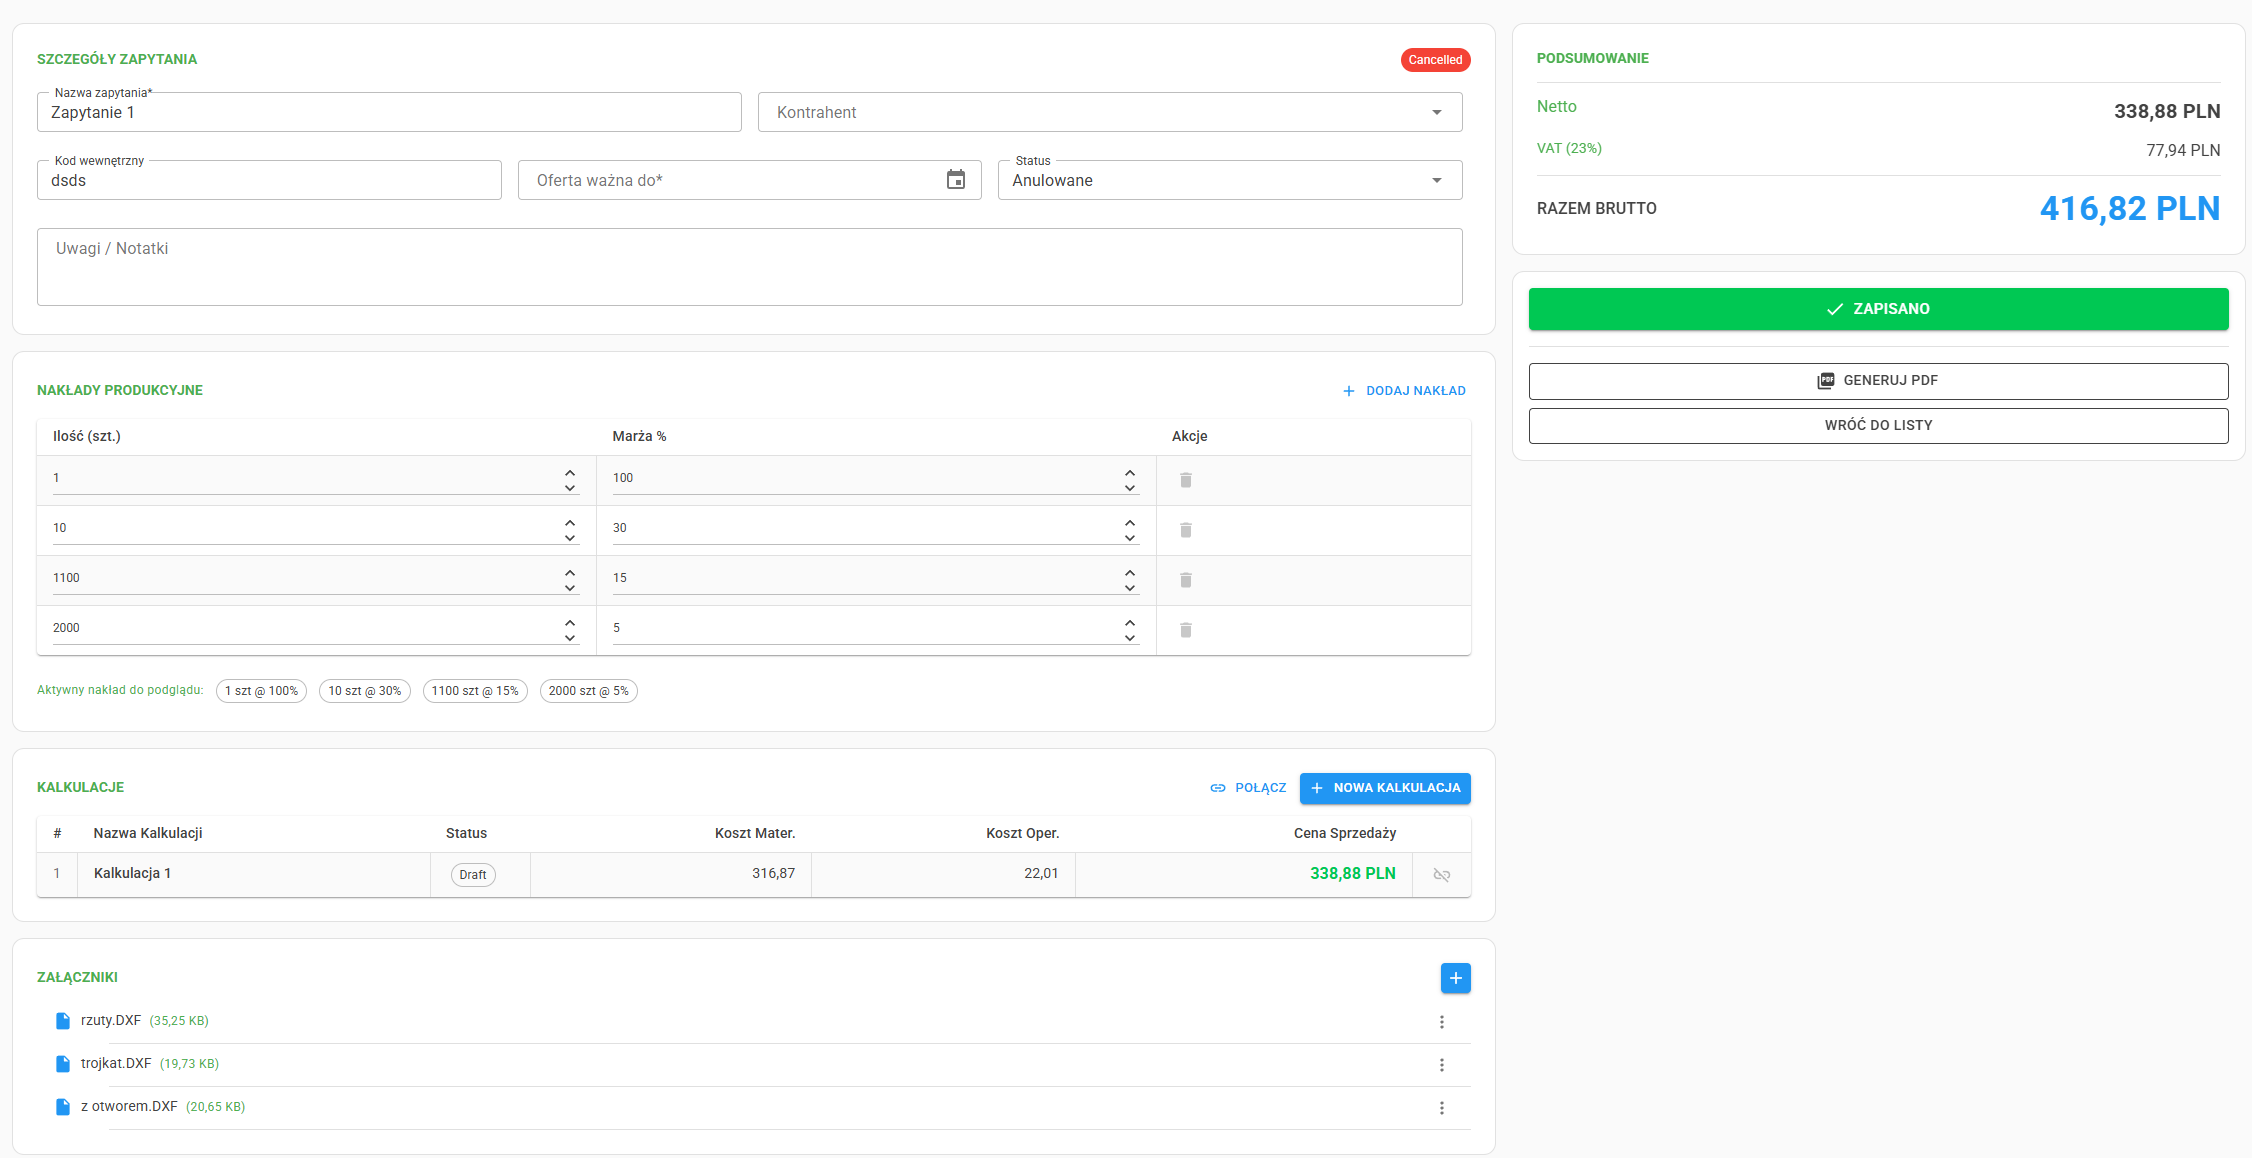Unlink Kalkulacja 1 using the chain icon
Viewport: 2252px width, 1158px height.
pos(1441,875)
